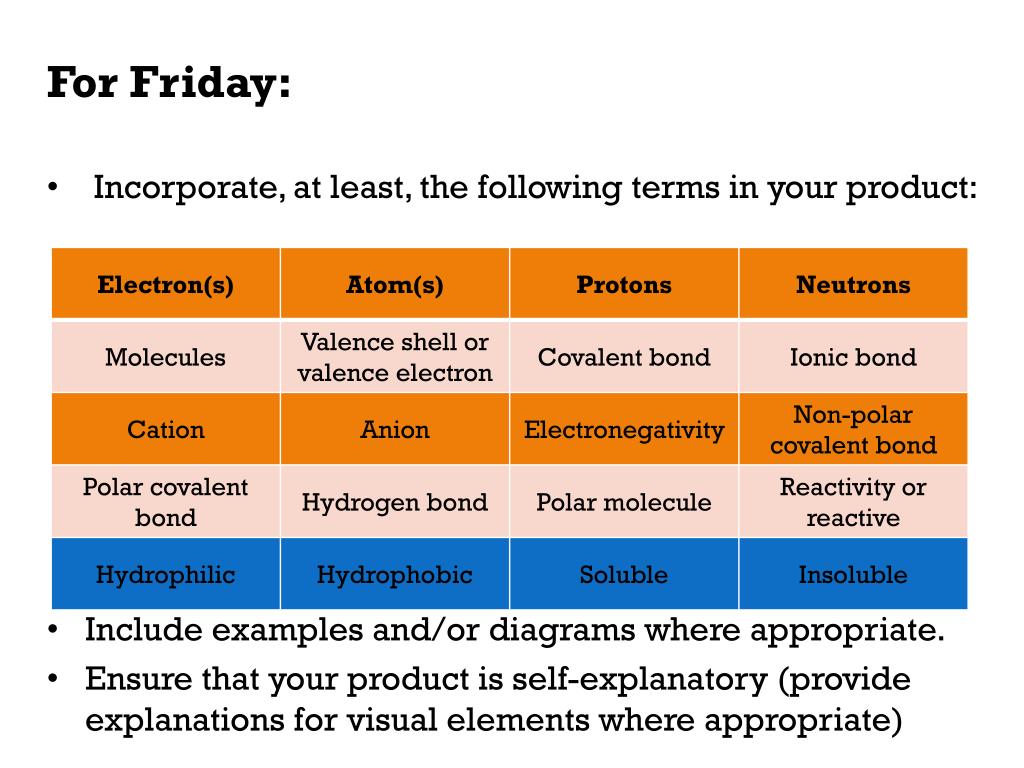Click the Ionic bond cell
Image resolution: width=1024 pixels, height=768 pixels.
click(854, 357)
